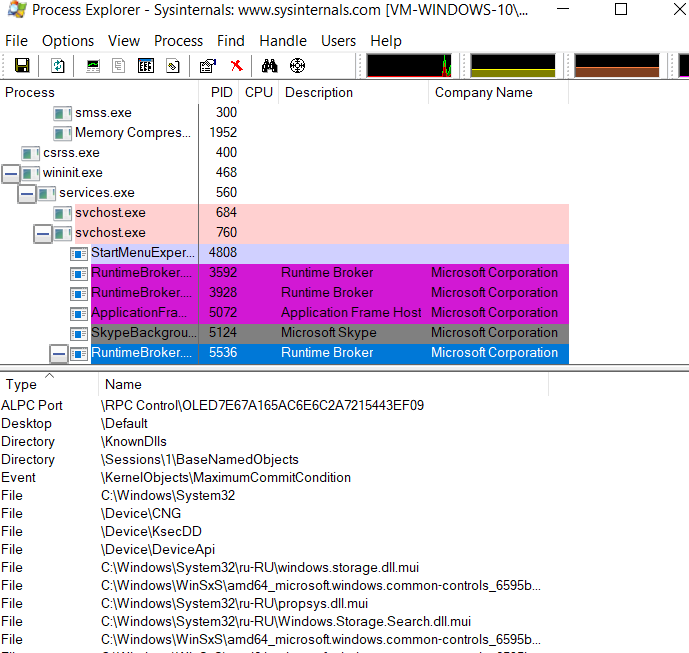Viewport: 689px width, 653px height.
Task: Select the SkypeBackgroundHost row PID 5124
Action: point(284,333)
